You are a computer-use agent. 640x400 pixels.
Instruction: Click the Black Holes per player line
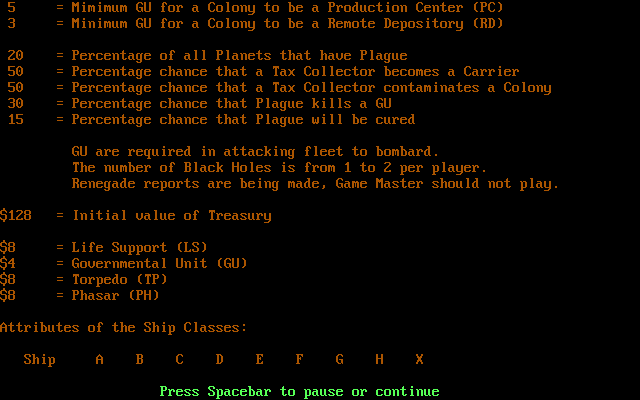point(279,168)
